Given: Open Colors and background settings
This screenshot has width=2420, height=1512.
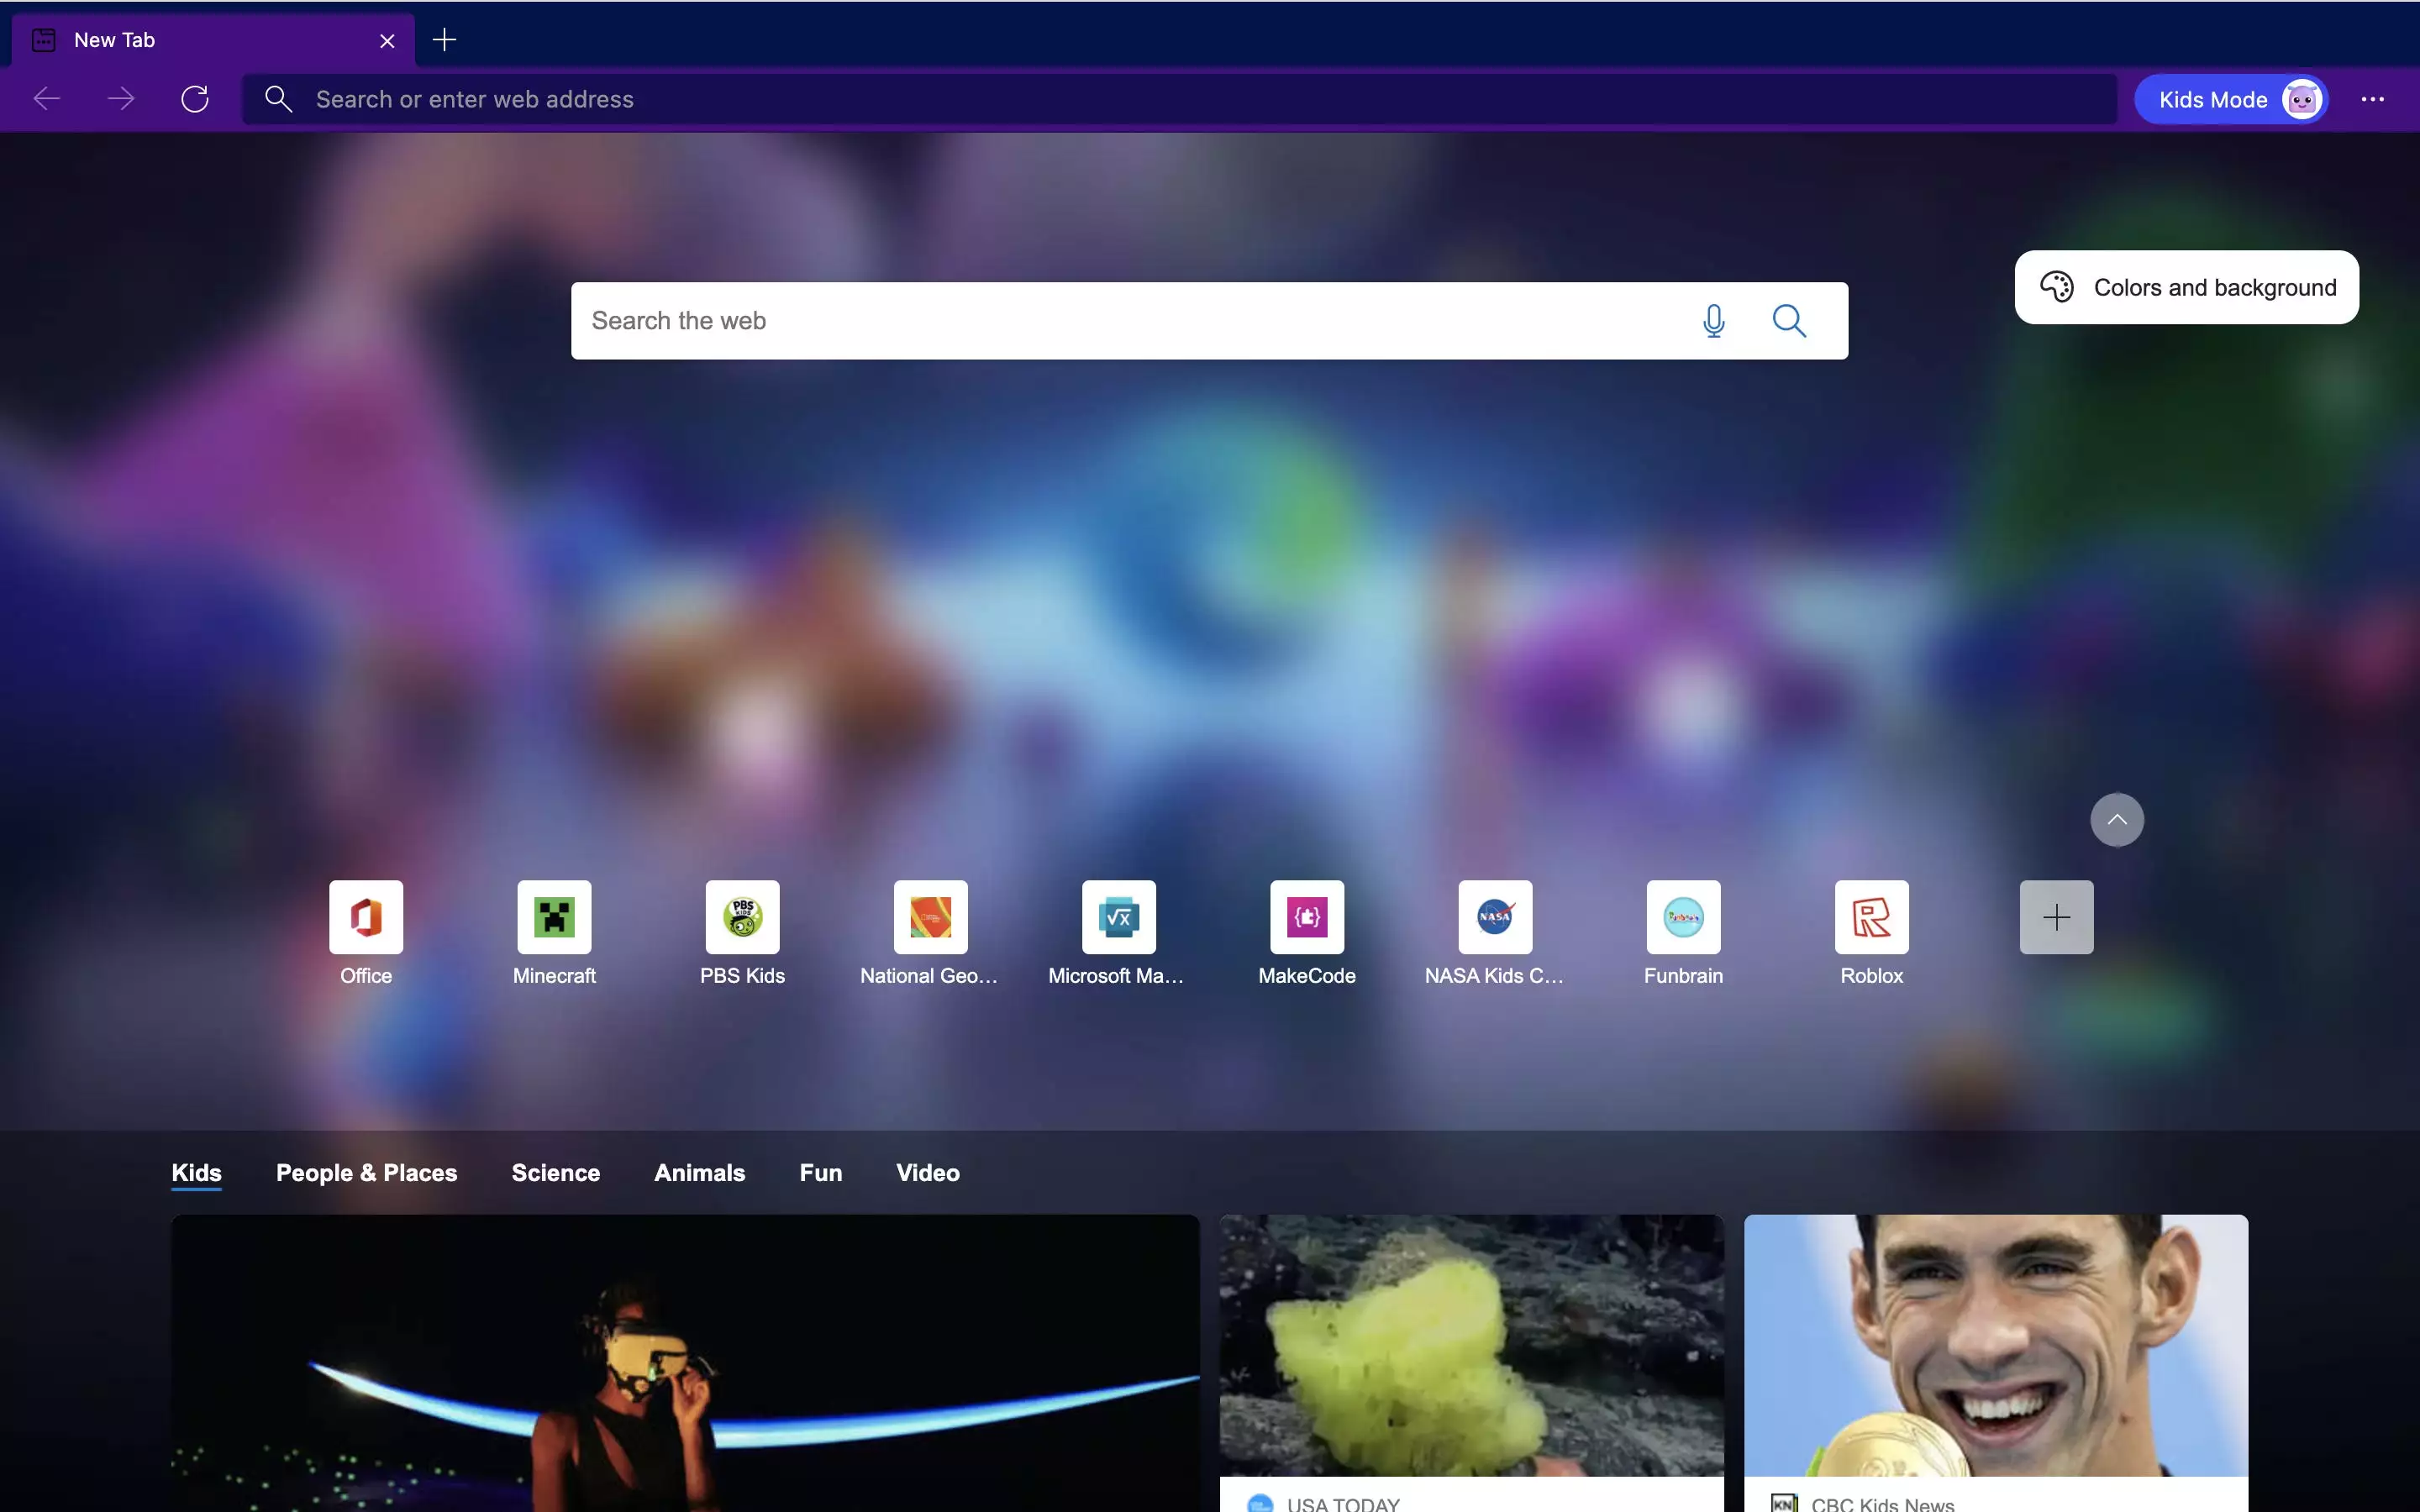Looking at the screenshot, I should (x=2186, y=288).
